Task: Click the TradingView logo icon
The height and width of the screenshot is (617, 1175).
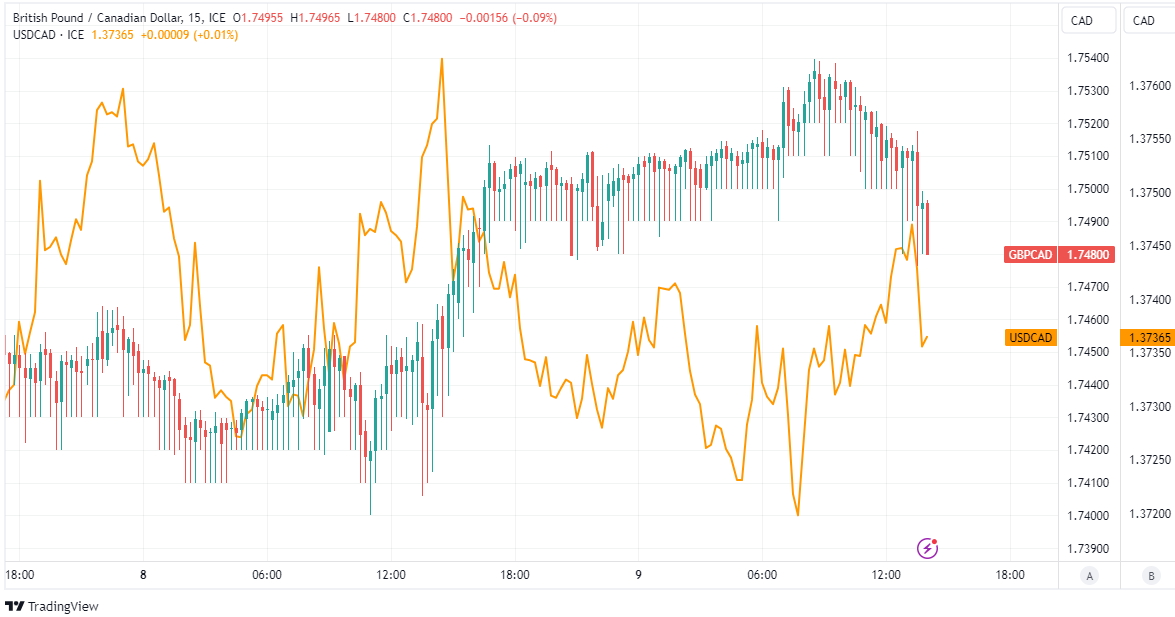Action: (14, 606)
